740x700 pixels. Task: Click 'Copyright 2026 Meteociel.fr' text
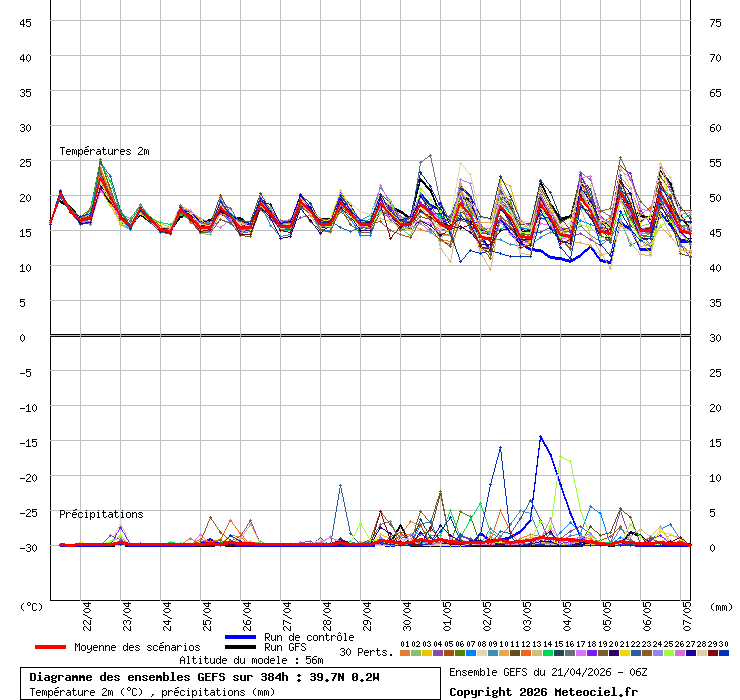(x=542, y=691)
